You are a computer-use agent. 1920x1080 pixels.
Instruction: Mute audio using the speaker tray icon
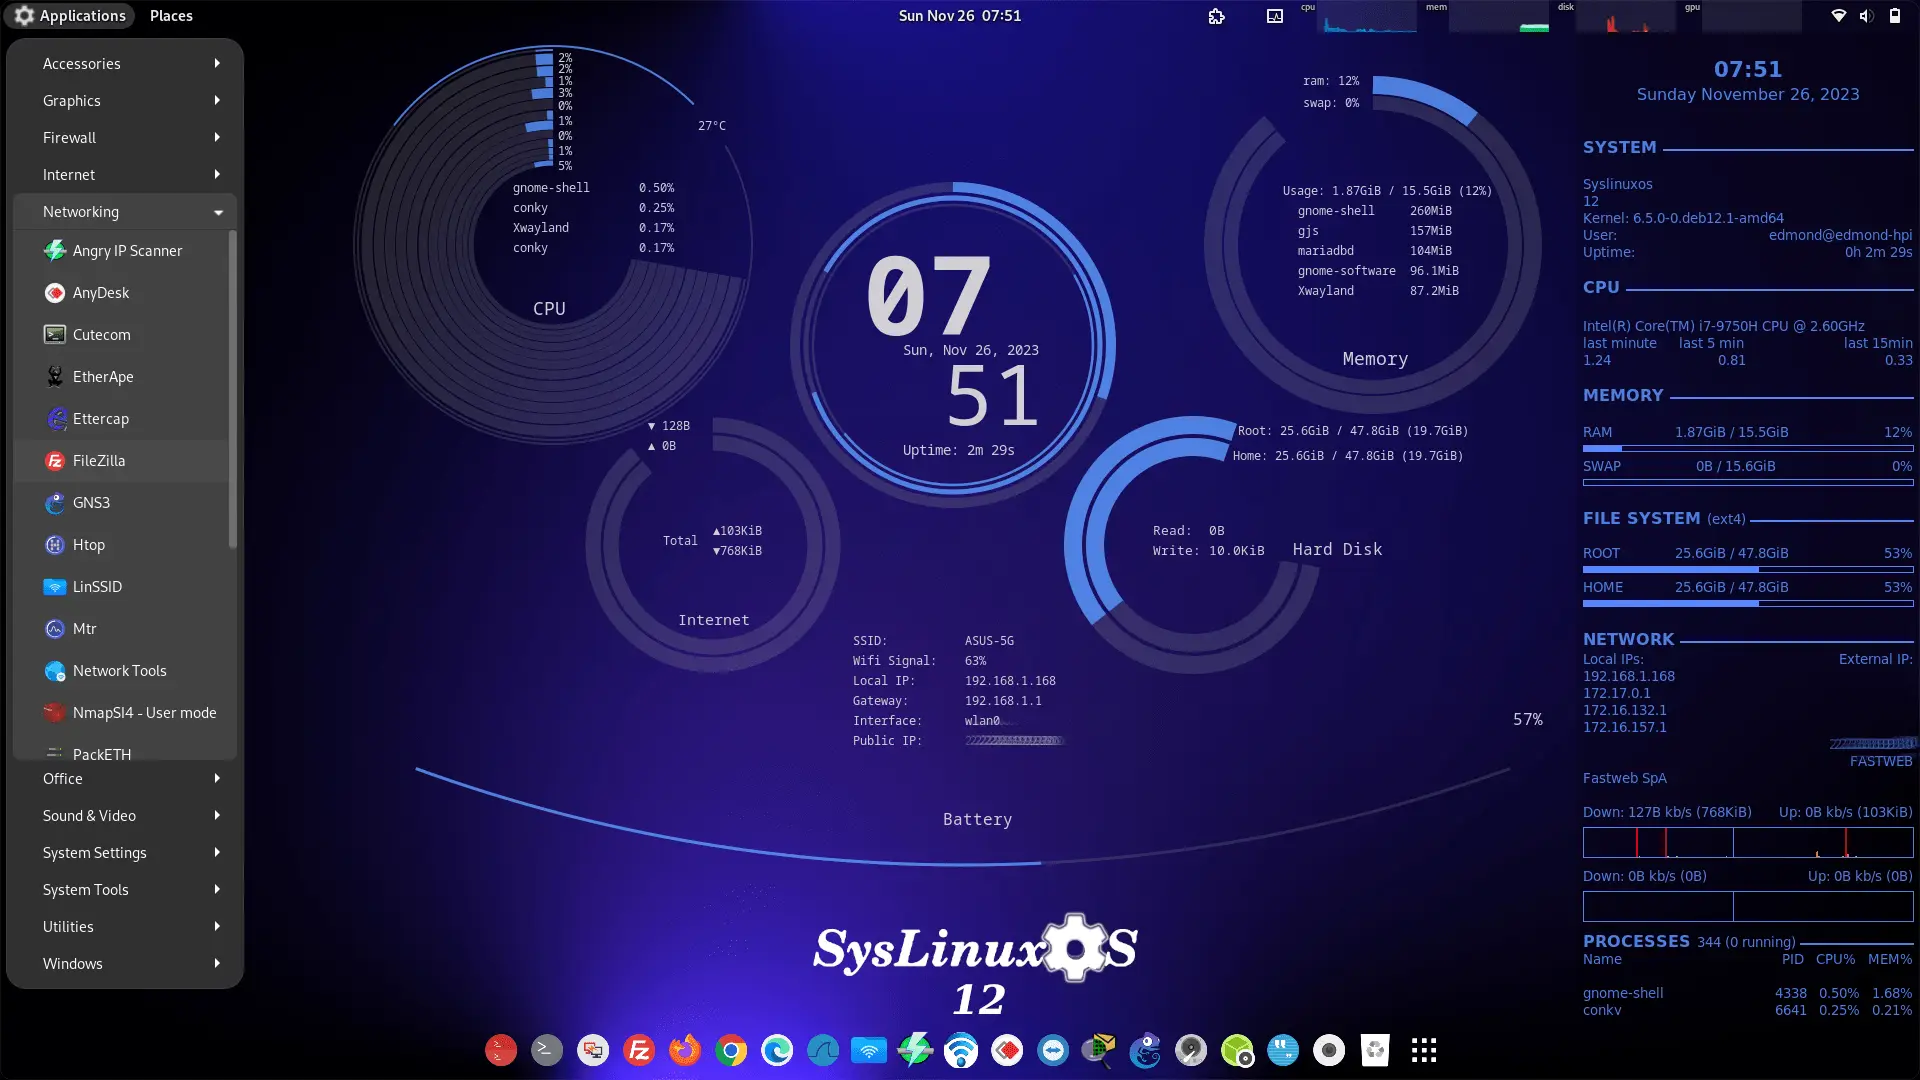pos(1866,15)
